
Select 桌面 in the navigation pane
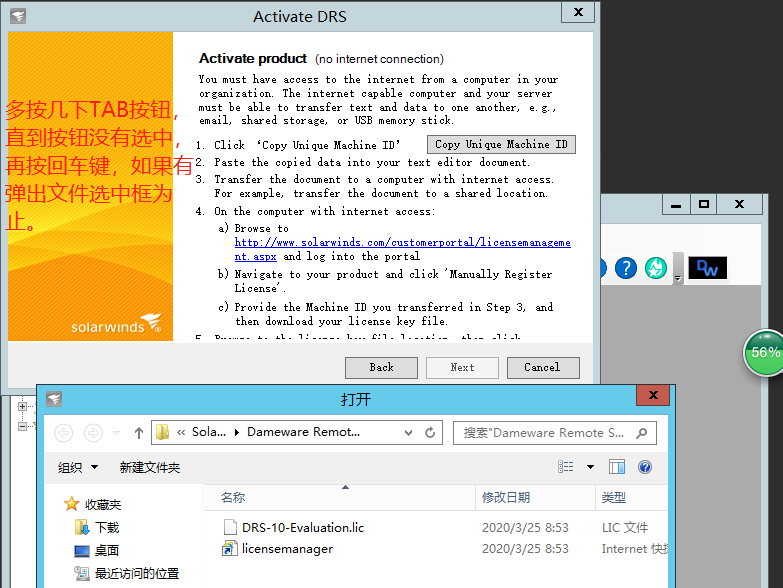107,551
